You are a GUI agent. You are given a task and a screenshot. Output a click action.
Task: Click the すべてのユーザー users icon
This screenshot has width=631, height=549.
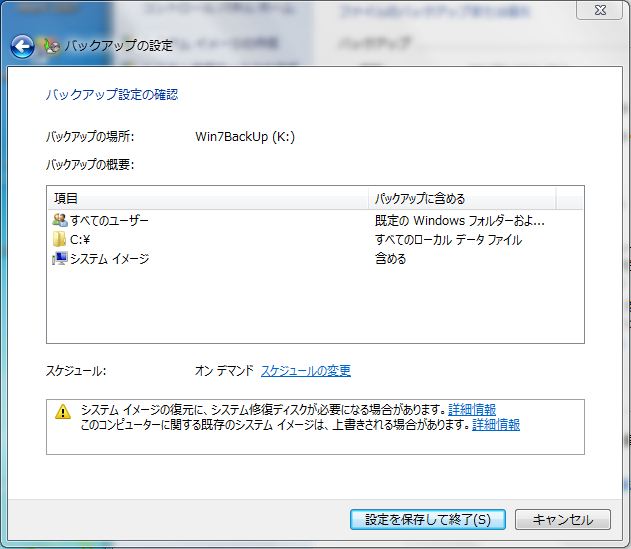tap(60, 220)
